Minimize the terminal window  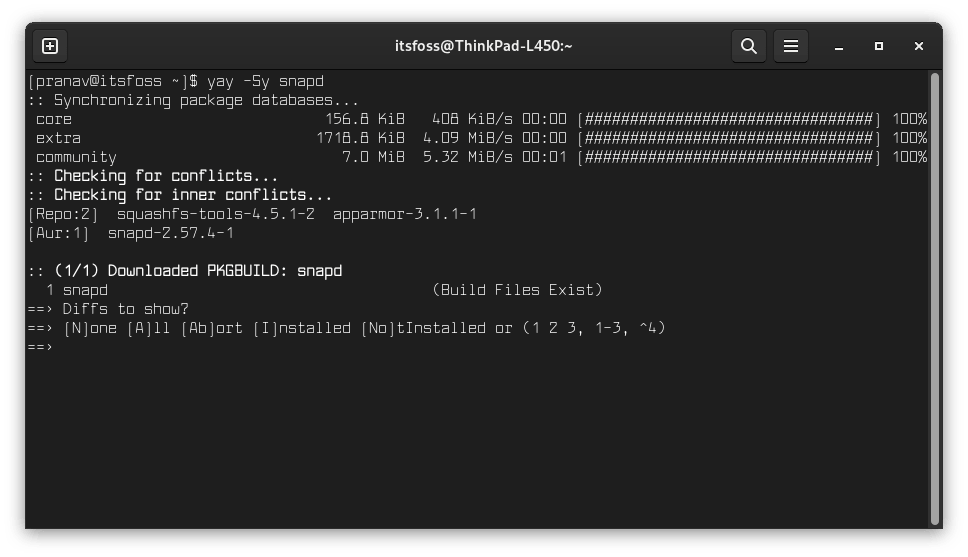(838, 47)
